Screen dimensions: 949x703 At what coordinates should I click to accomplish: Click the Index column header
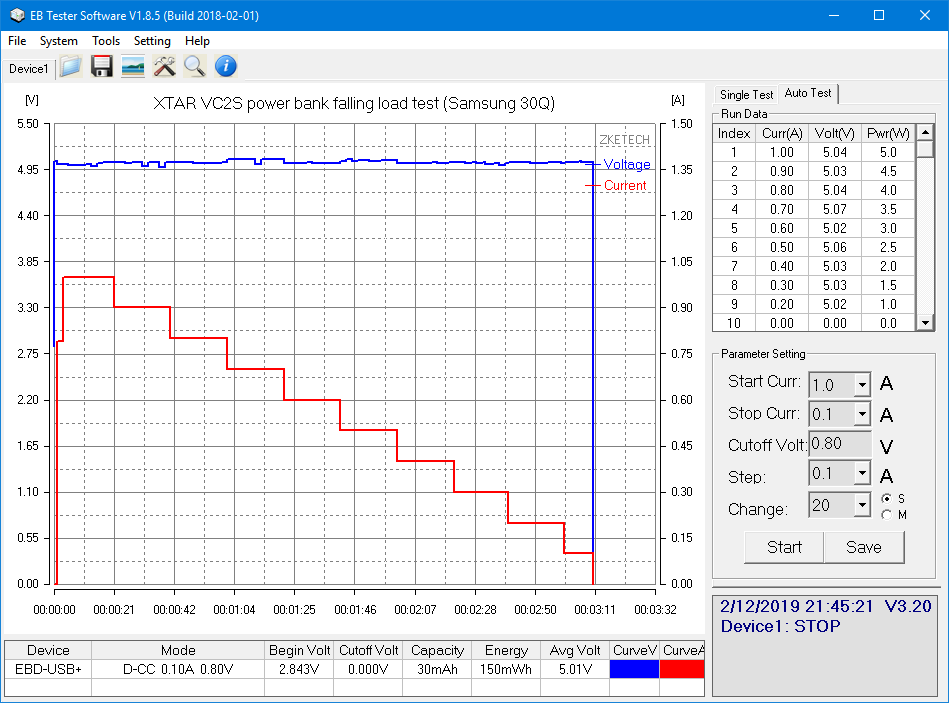pos(734,133)
